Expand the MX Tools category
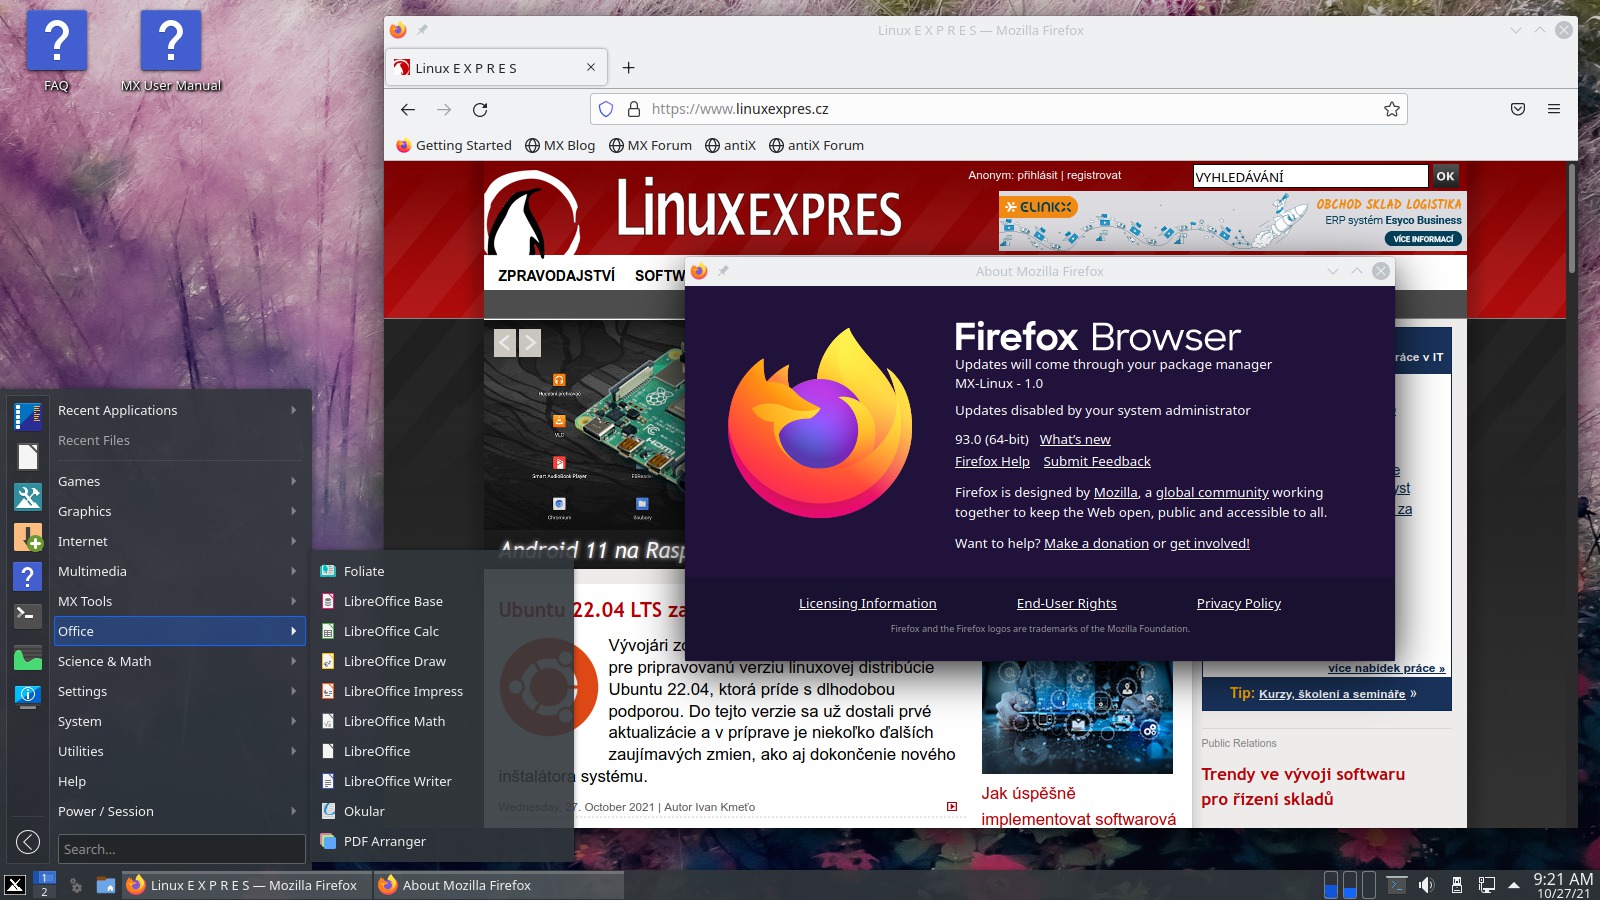 pyautogui.click(x=179, y=601)
